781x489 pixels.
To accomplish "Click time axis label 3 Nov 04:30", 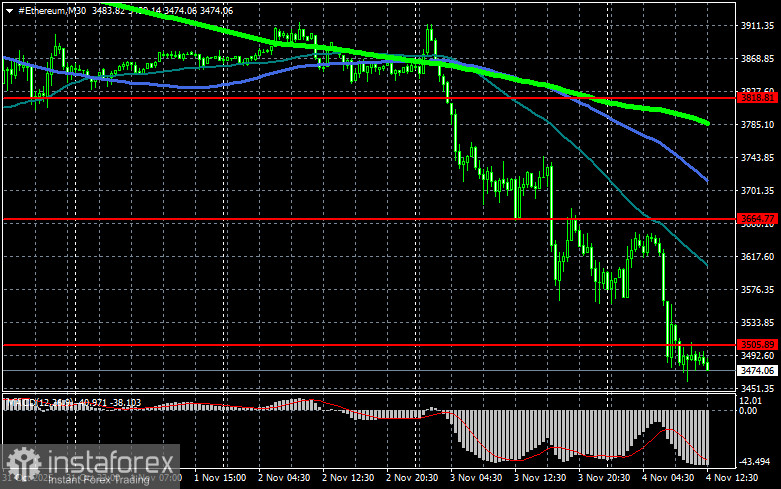I will (476, 478).
